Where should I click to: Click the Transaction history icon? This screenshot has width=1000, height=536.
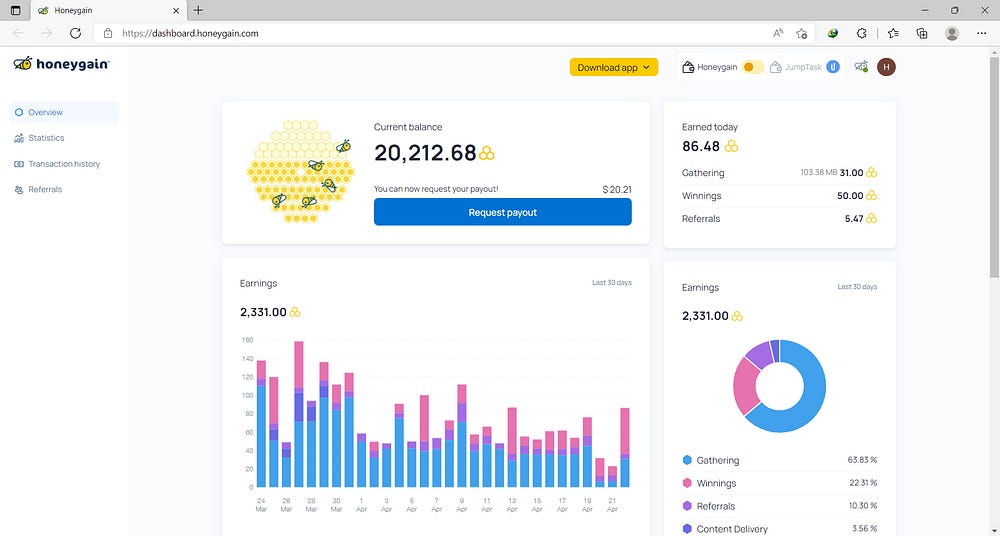[18, 164]
